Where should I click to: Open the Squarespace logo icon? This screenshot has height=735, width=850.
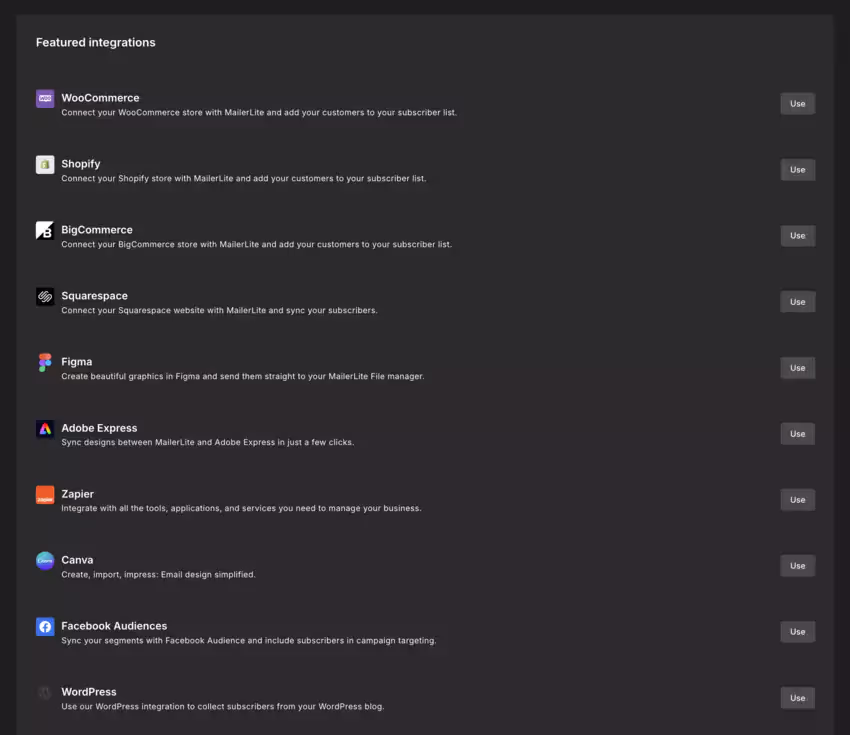click(x=45, y=296)
